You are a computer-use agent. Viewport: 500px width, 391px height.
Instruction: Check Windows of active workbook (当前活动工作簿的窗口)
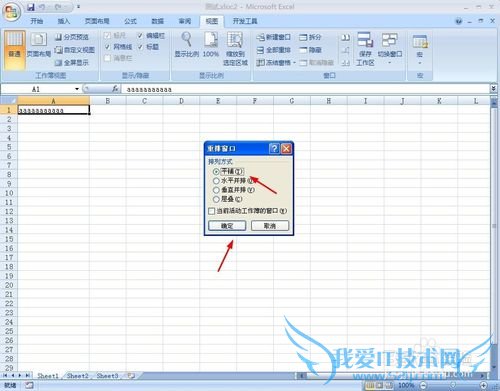pyautogui.click(x=211, y=211)
